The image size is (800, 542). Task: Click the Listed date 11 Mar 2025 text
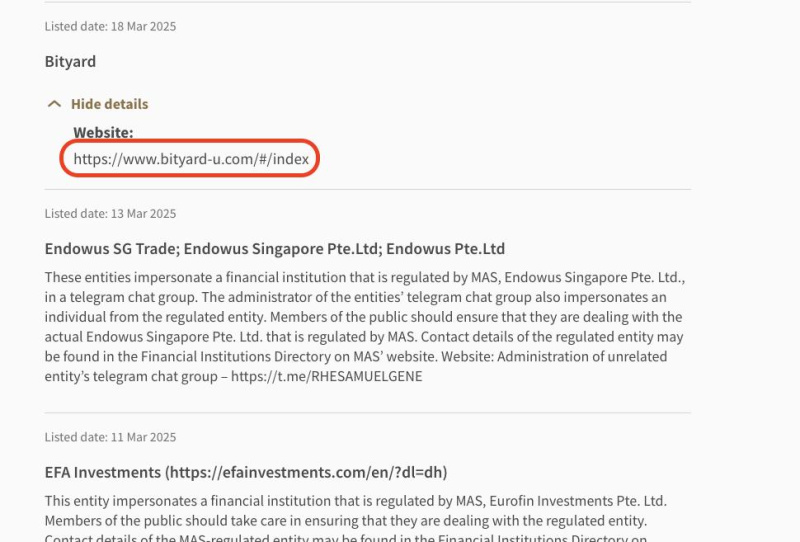[110, 437]
